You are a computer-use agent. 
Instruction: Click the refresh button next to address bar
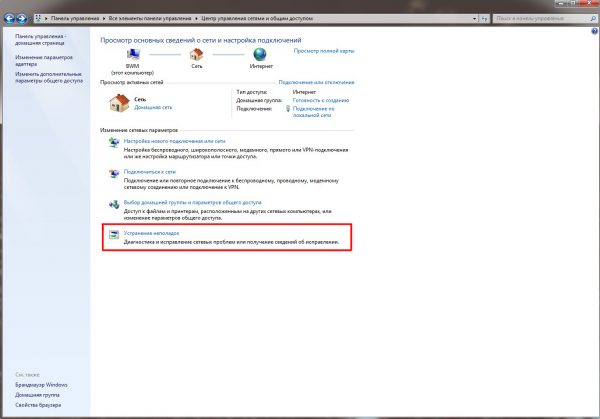485,18
